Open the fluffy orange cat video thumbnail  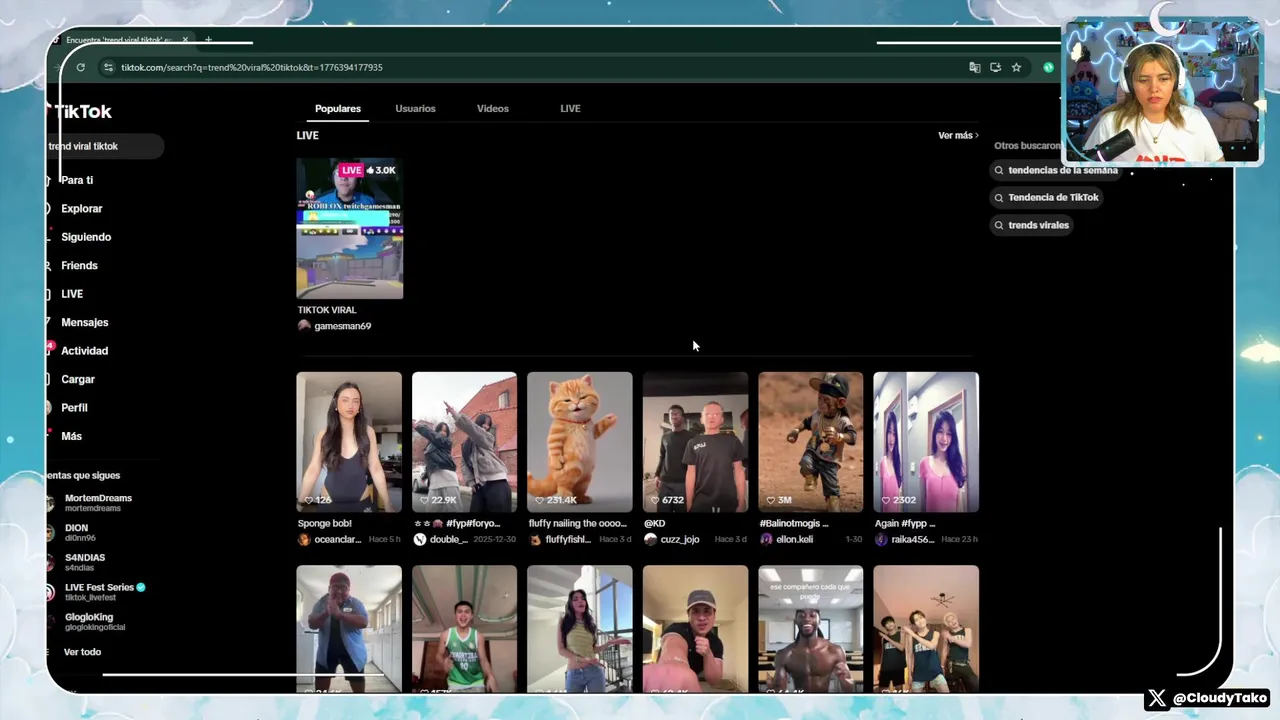(x=580, y=442)
